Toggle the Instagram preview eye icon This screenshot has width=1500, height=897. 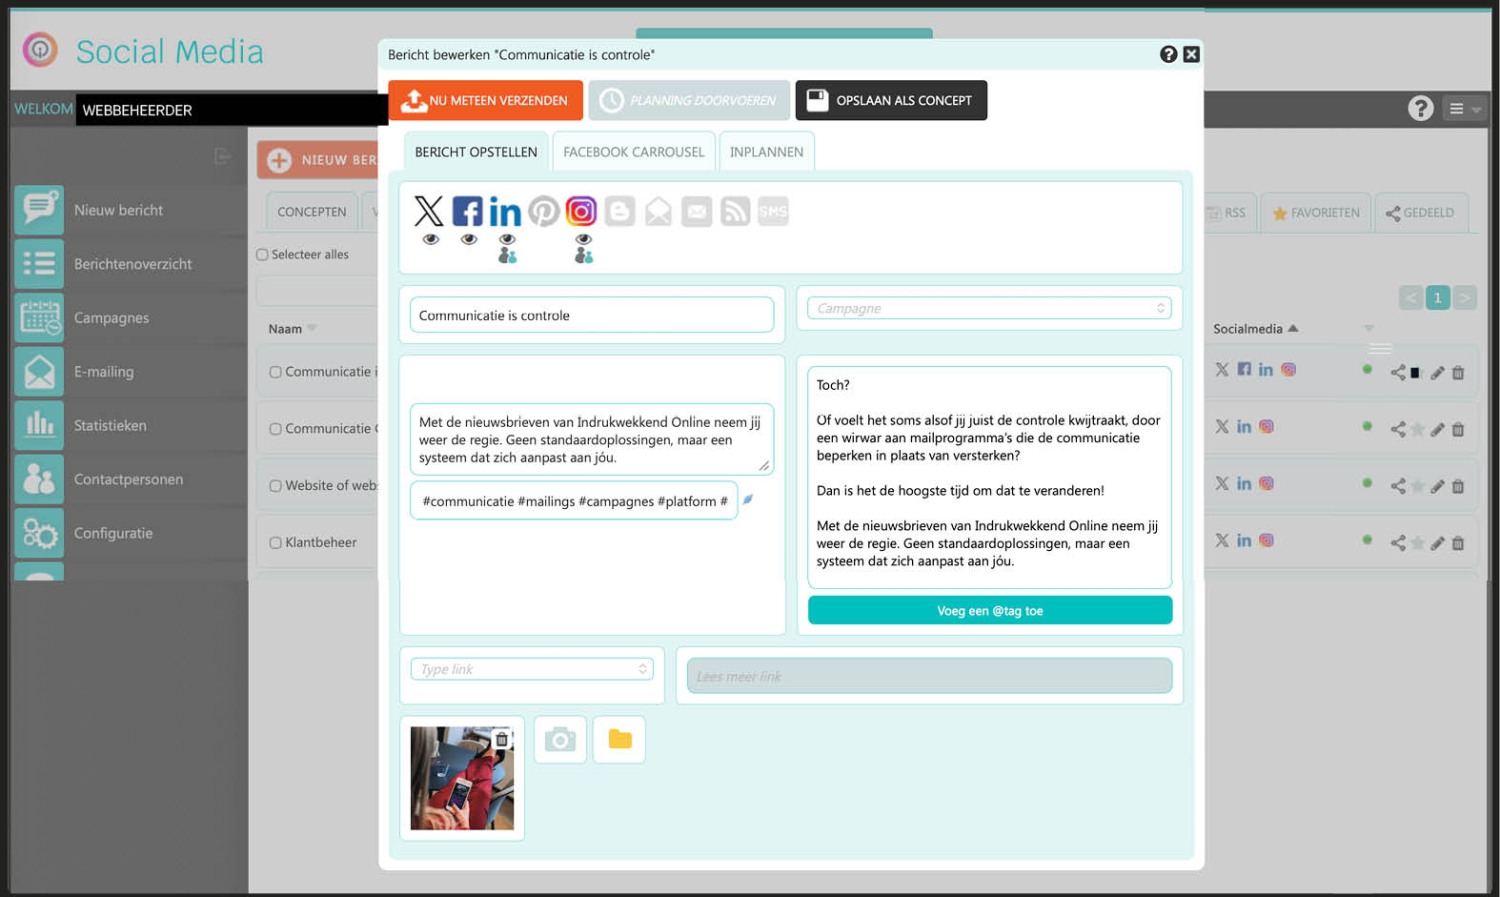pos(584,239)
